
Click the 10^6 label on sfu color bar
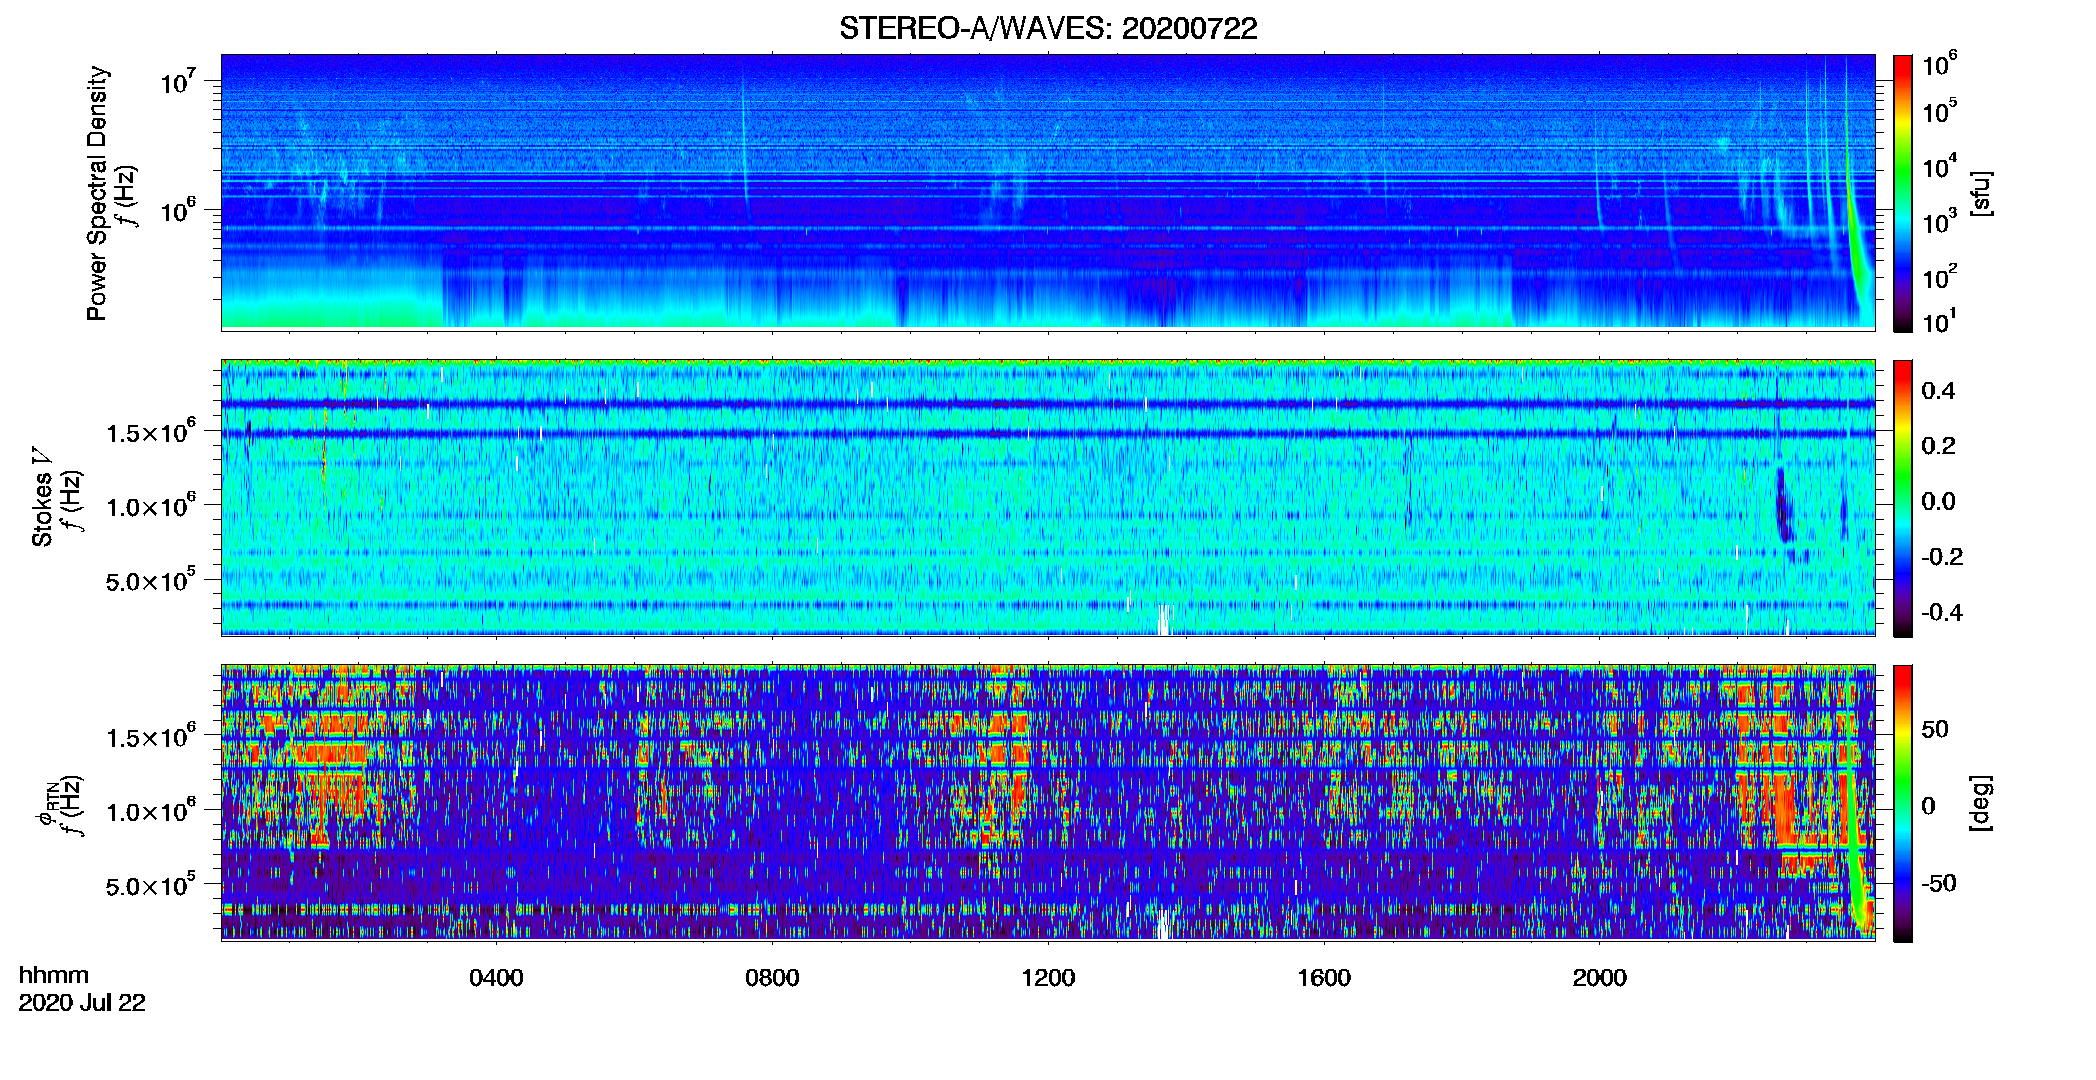(1939, 64)
